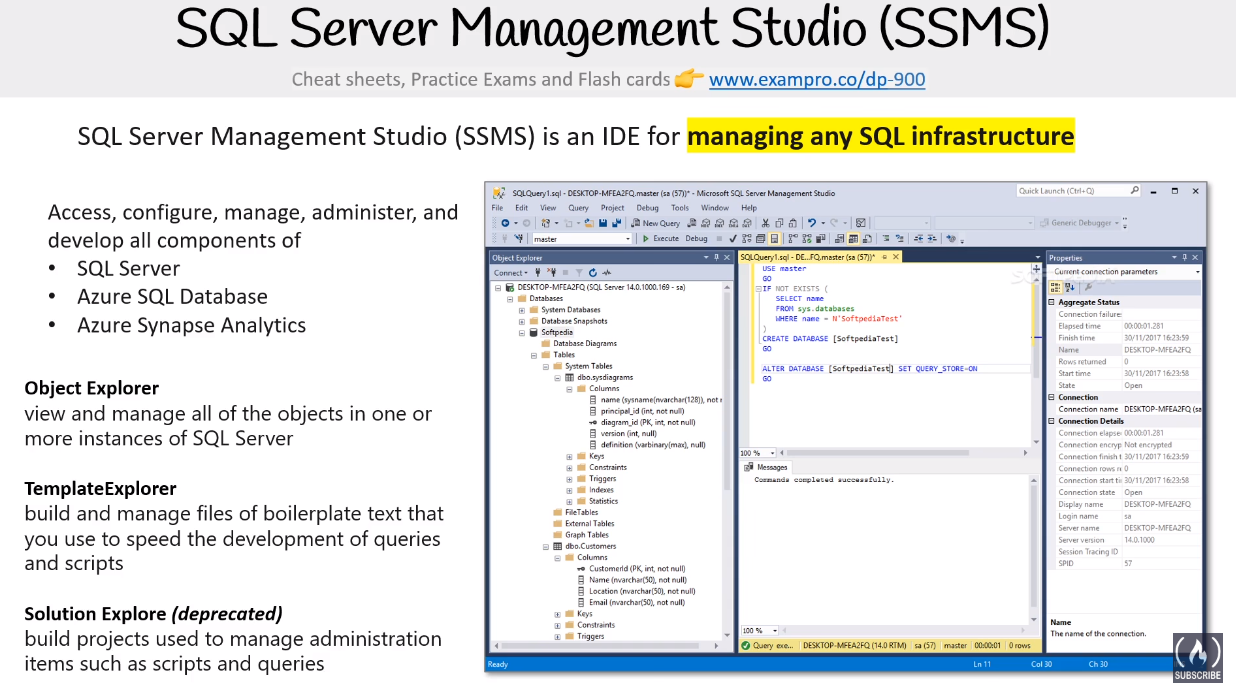
Task: Click the Quick Launch search field
Action: point(1079,190)
